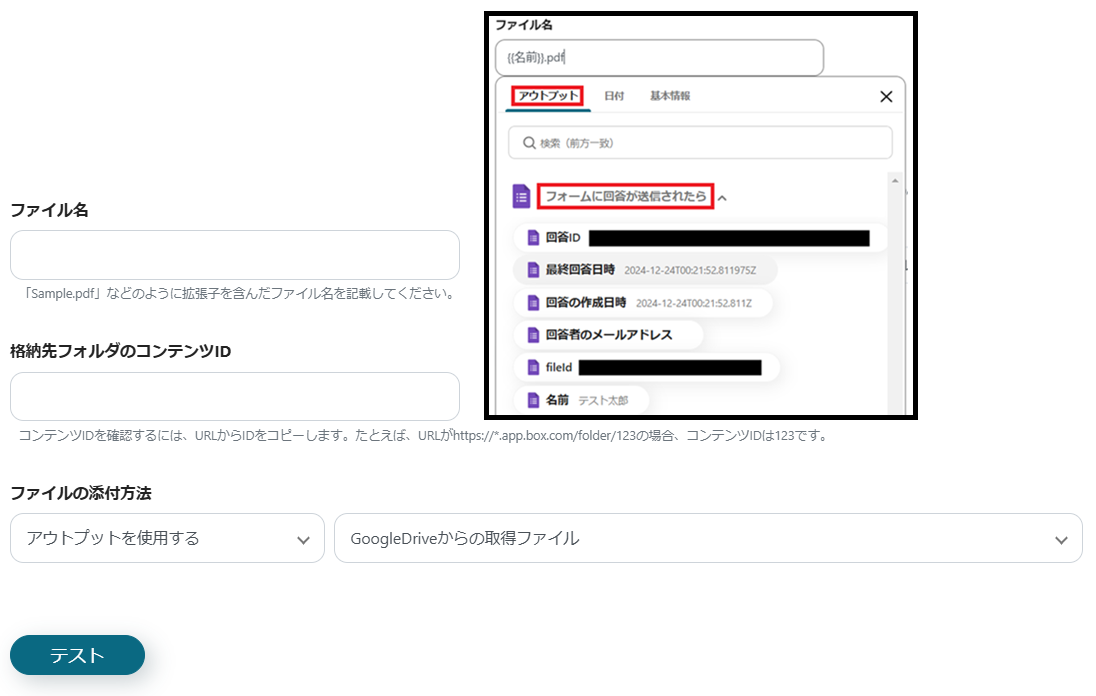Switch to the 日付 tab
Screen dimensions: 1096x696
(x=614, y=96)
